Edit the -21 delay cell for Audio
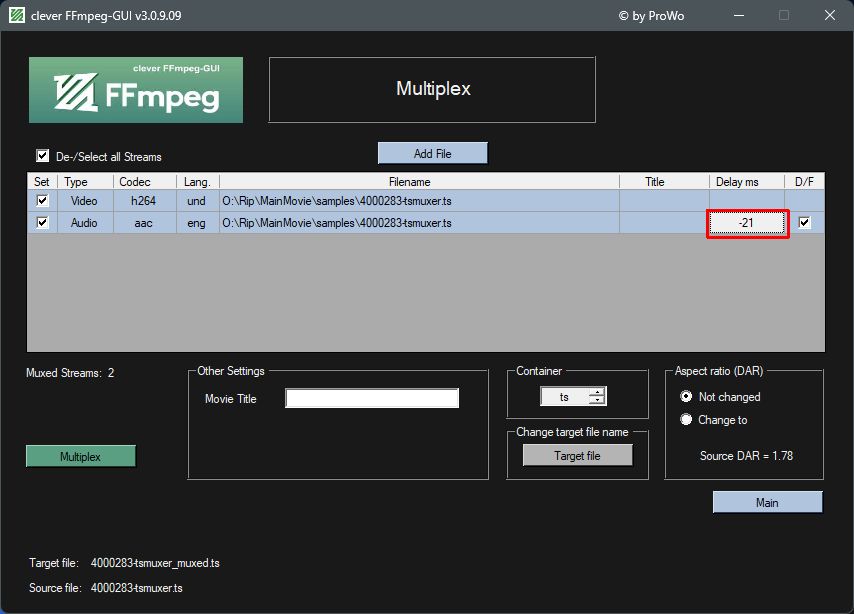The width and height of the screenshot is (854, 614). 747,223
